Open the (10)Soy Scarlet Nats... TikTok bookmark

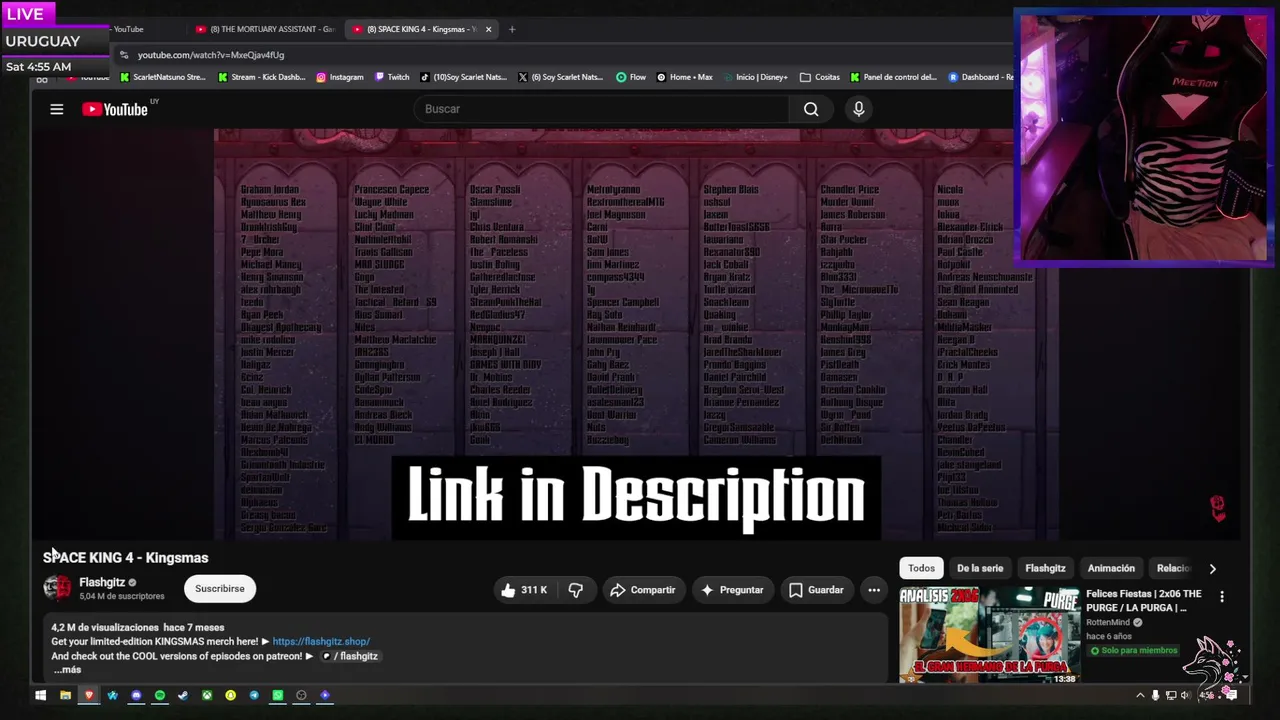464,77
